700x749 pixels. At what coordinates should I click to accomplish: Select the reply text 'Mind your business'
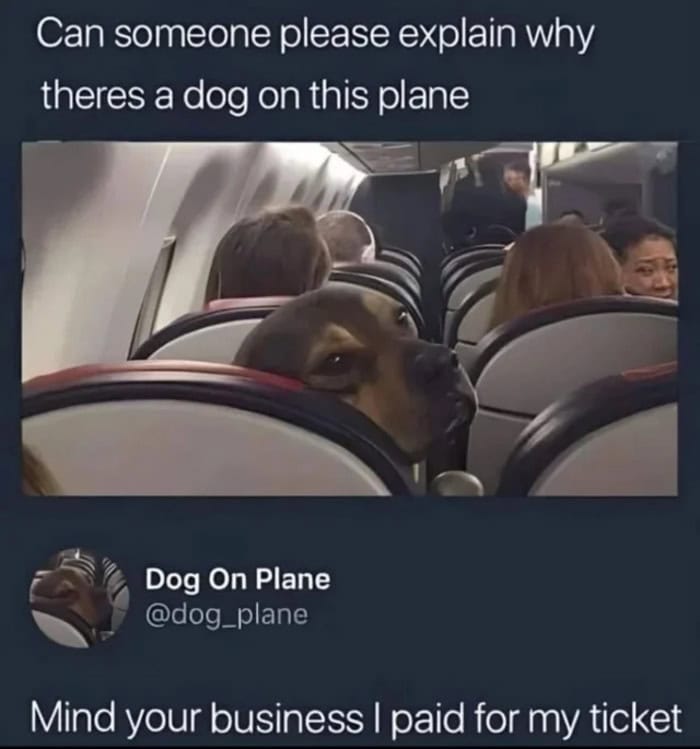[196, 718]
